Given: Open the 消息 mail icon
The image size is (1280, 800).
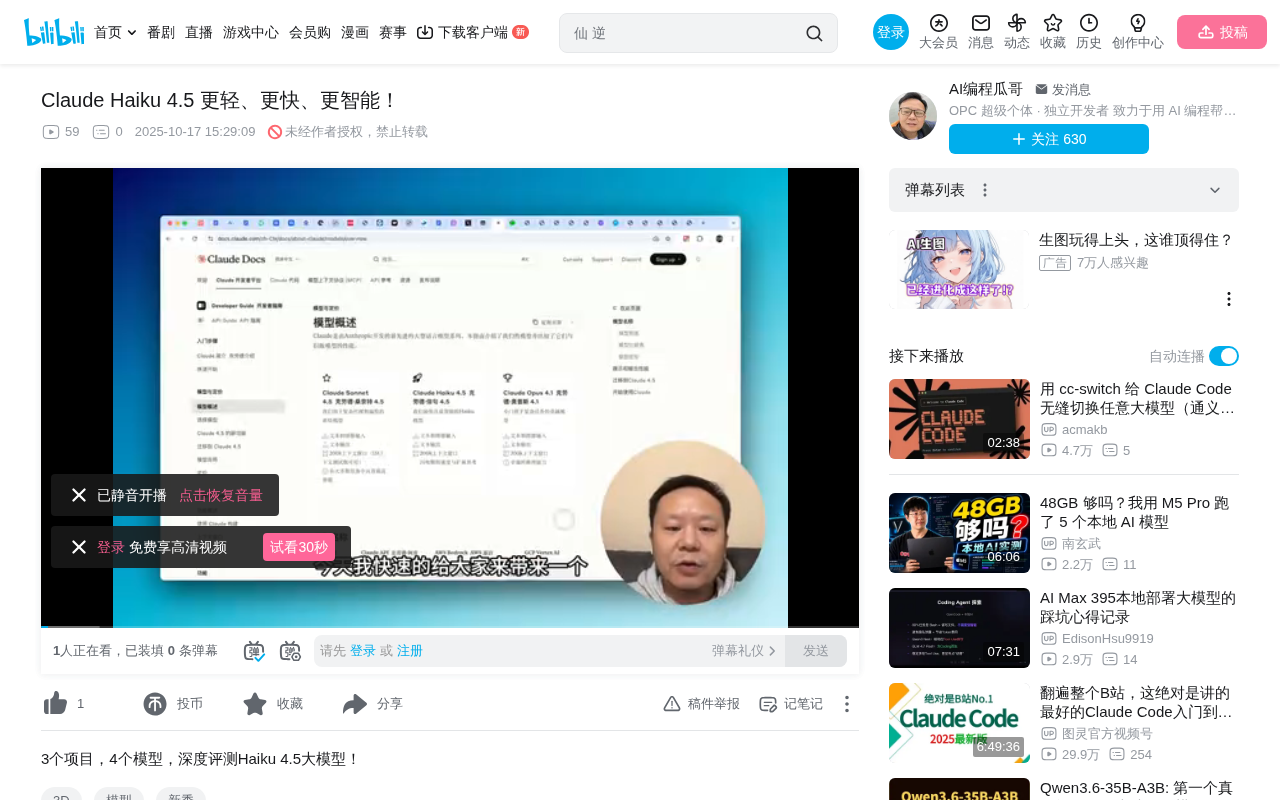Looking at the screenshot, I should [x=981, y=32].
